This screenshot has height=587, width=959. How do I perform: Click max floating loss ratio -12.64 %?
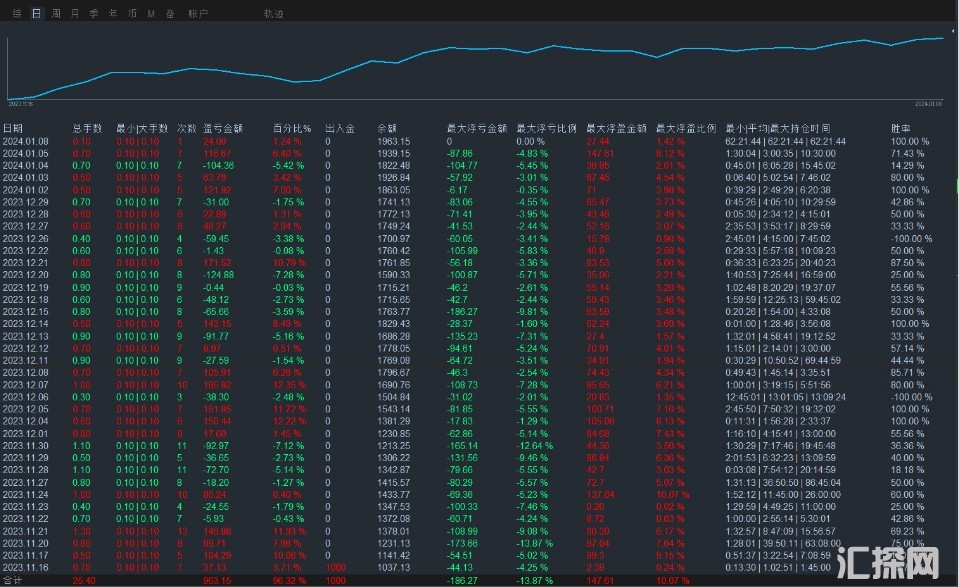tap(535, 446)
